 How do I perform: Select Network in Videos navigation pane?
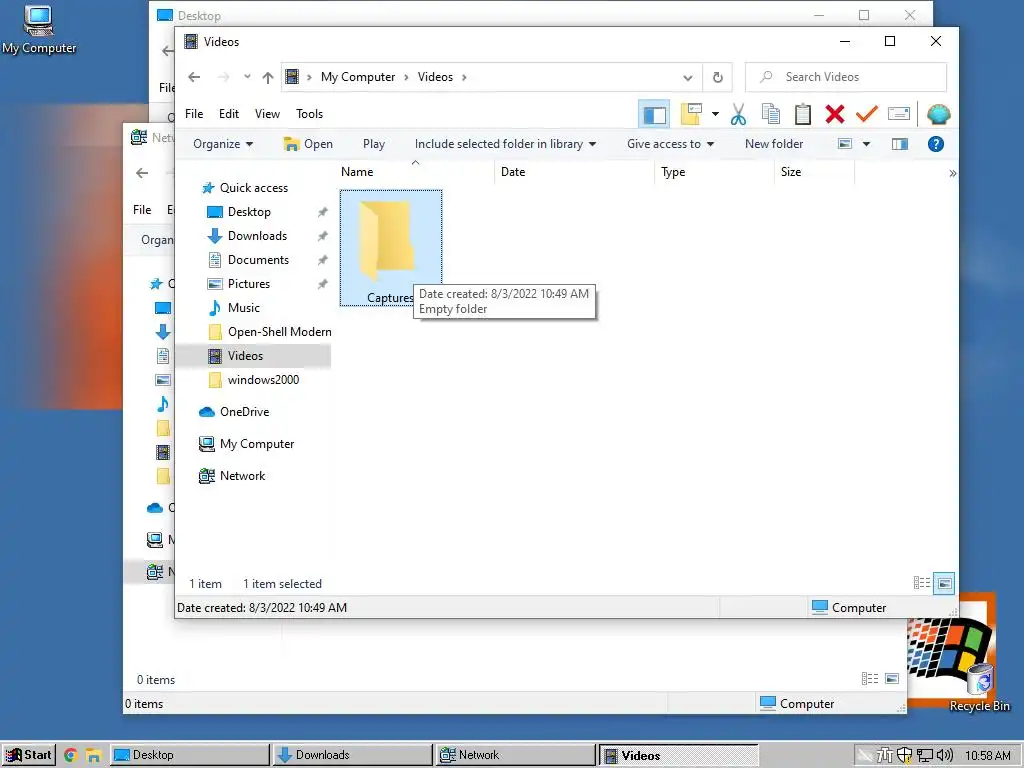pos(242,476)
